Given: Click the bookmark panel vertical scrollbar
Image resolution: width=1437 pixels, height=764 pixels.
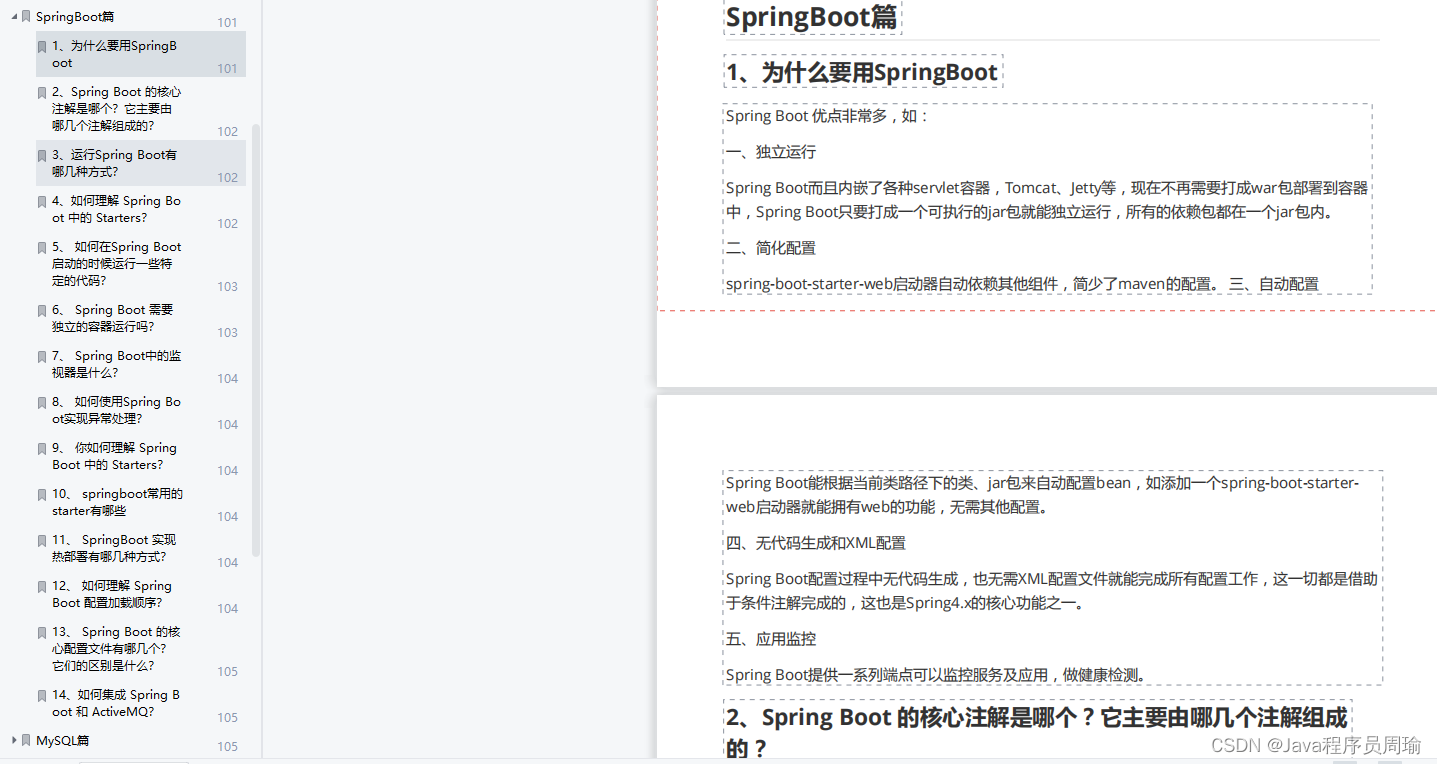Looking at the screenshot, I should tap(256, 340).
